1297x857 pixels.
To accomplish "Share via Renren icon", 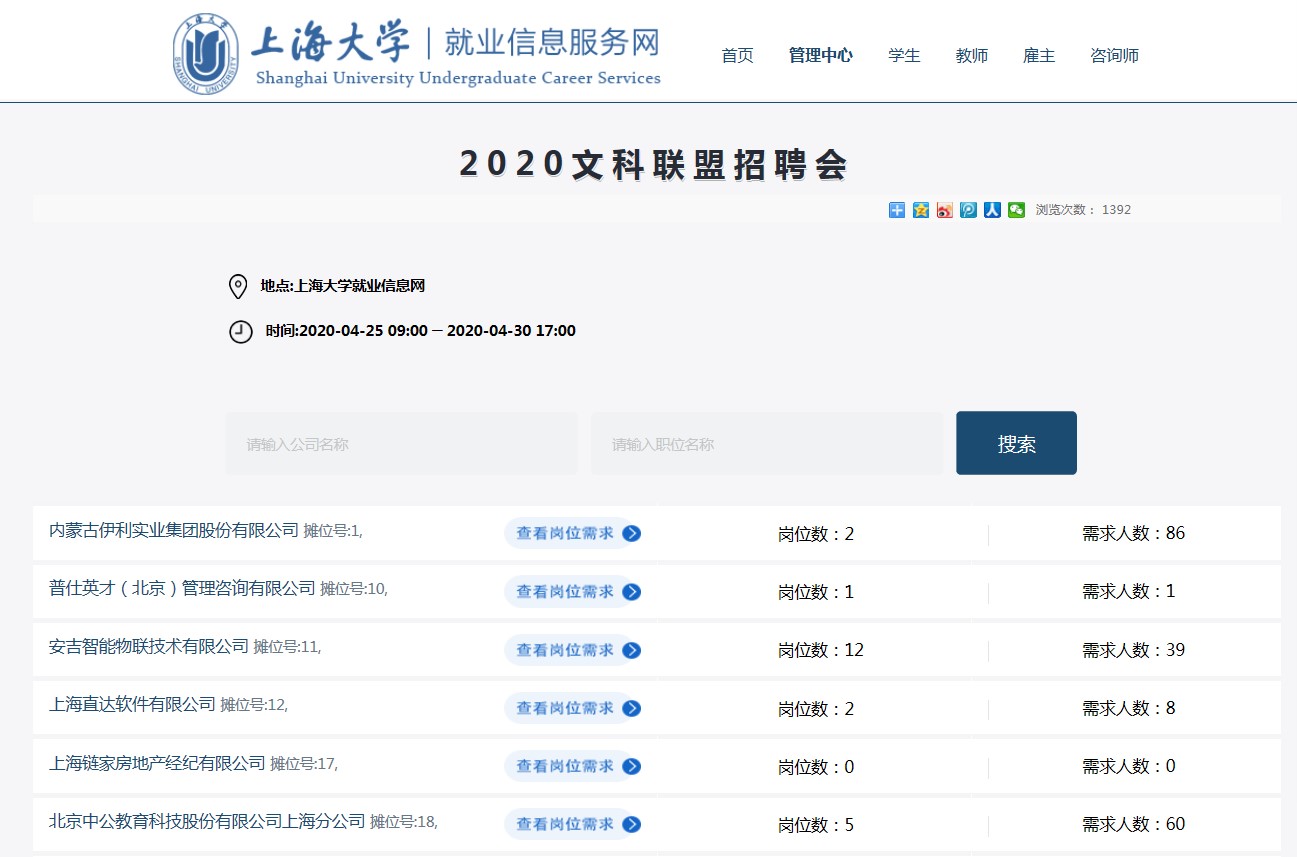I will 992,210.
